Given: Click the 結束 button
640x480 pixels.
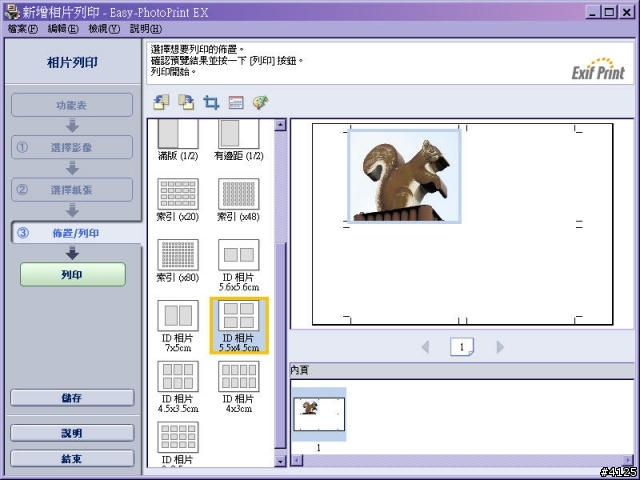Looking at the screenshot, I should point(72,458).
